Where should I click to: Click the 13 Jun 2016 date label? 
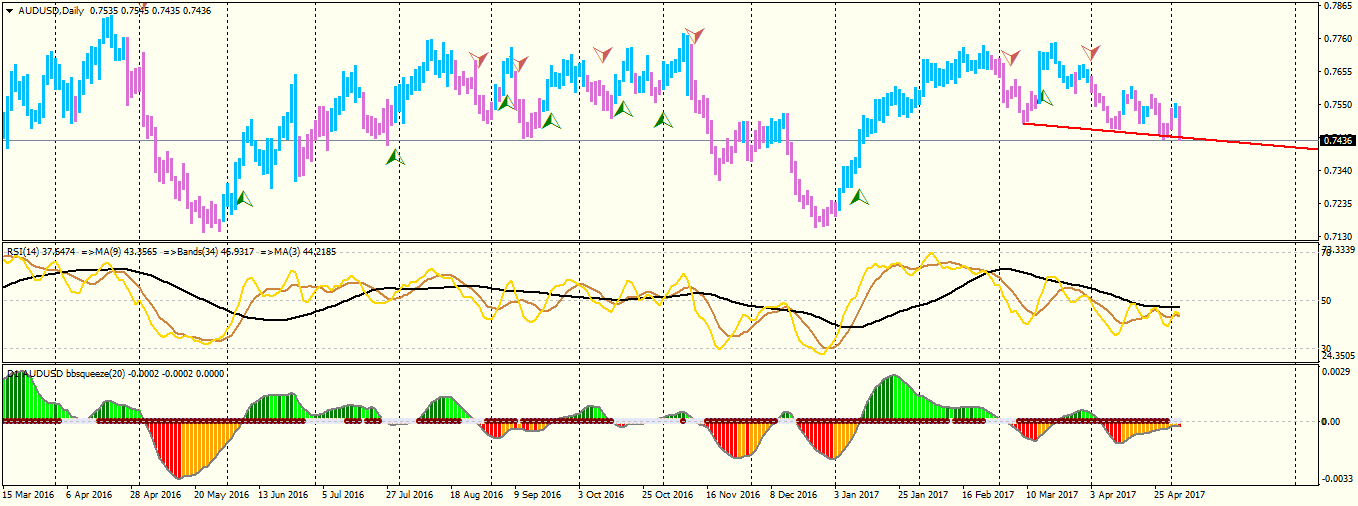pyautogui.click(x=283, y=495)
